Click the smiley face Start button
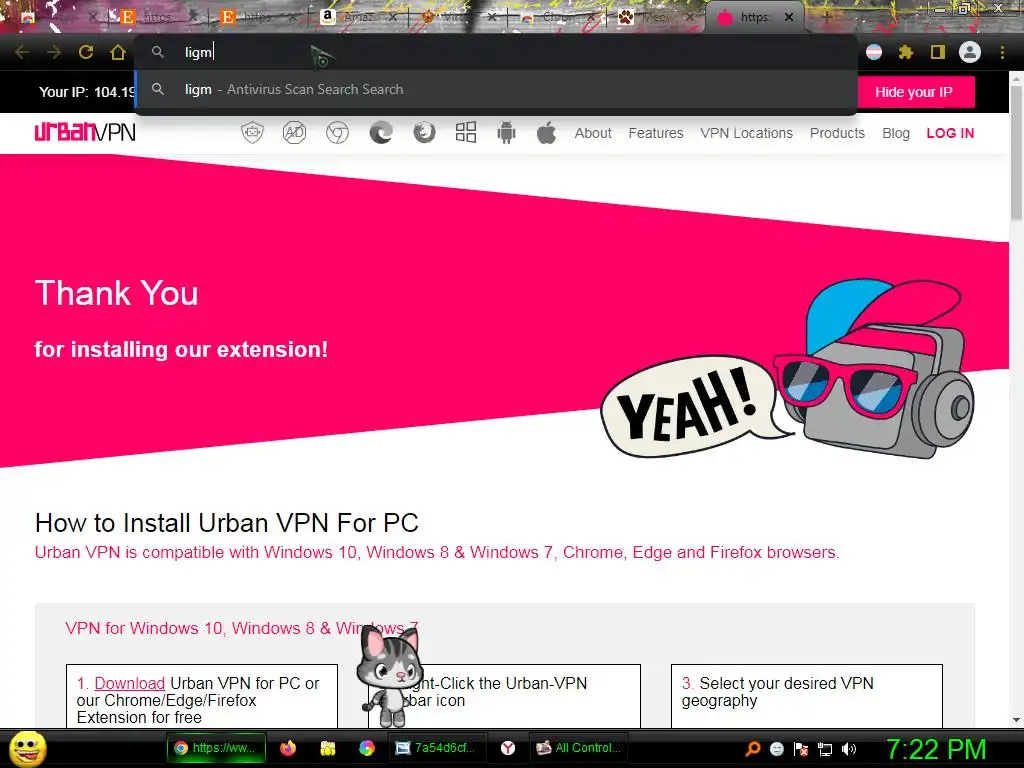The height and width of the screenshot is (768, 1024). [27, 749]
